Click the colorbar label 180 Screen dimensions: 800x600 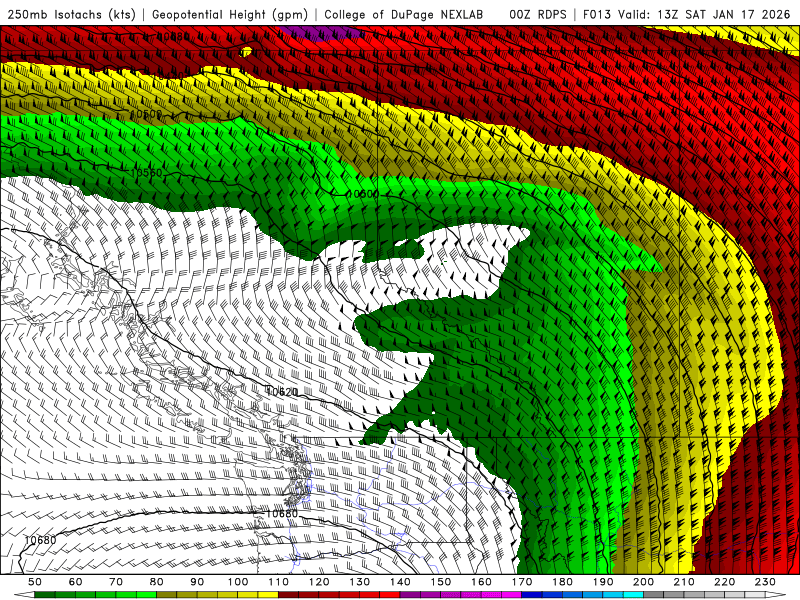(563, 582)
